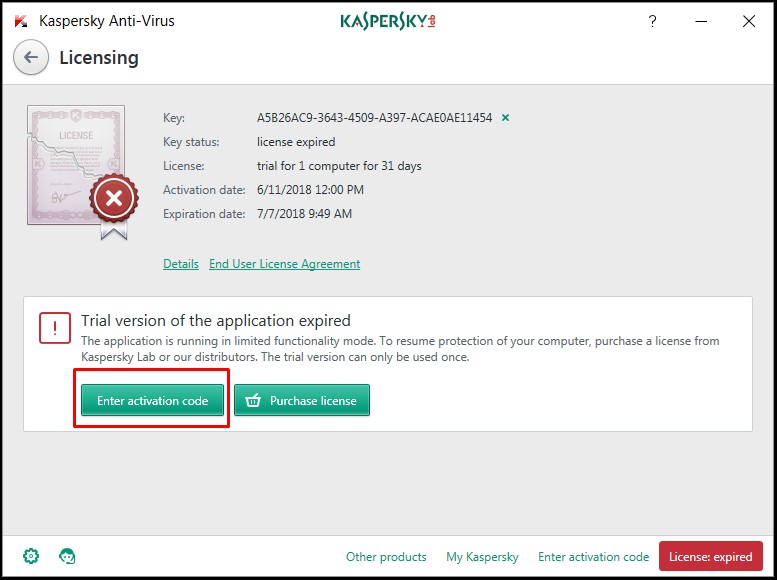Viewport: 777px width, 580px height.
Task: Click the Kaspersky Lab logo in the header
Action: [x=388, y=21]
